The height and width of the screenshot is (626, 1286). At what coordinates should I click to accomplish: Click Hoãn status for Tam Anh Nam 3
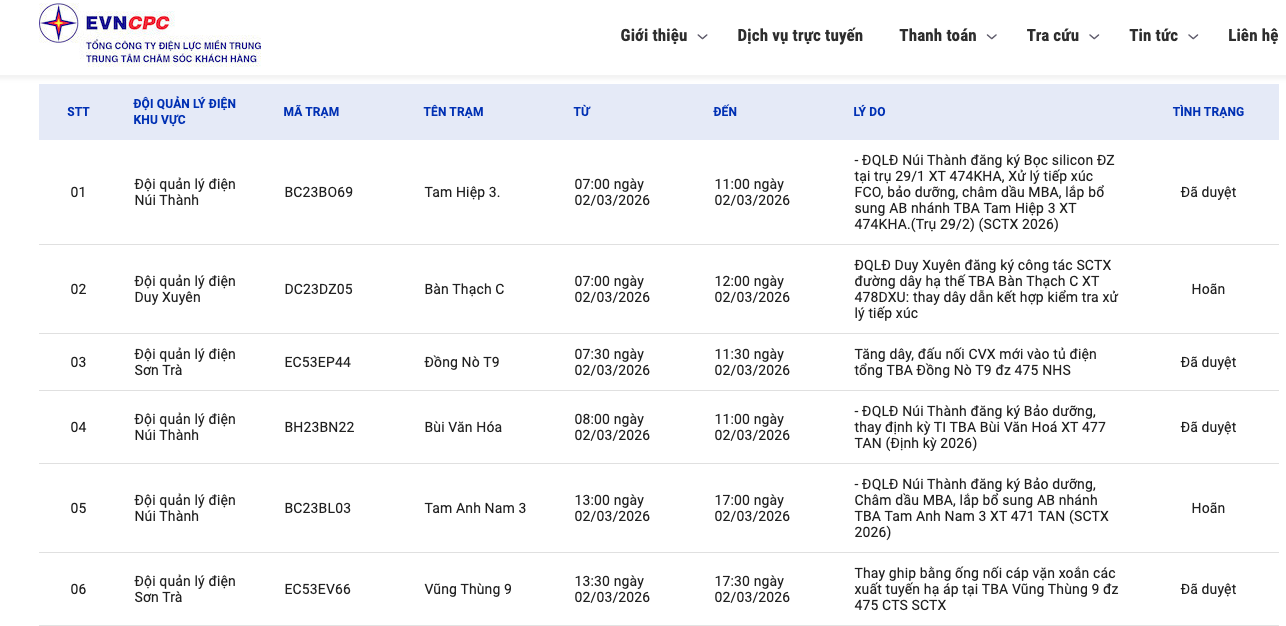click(x=1208, y=508)
